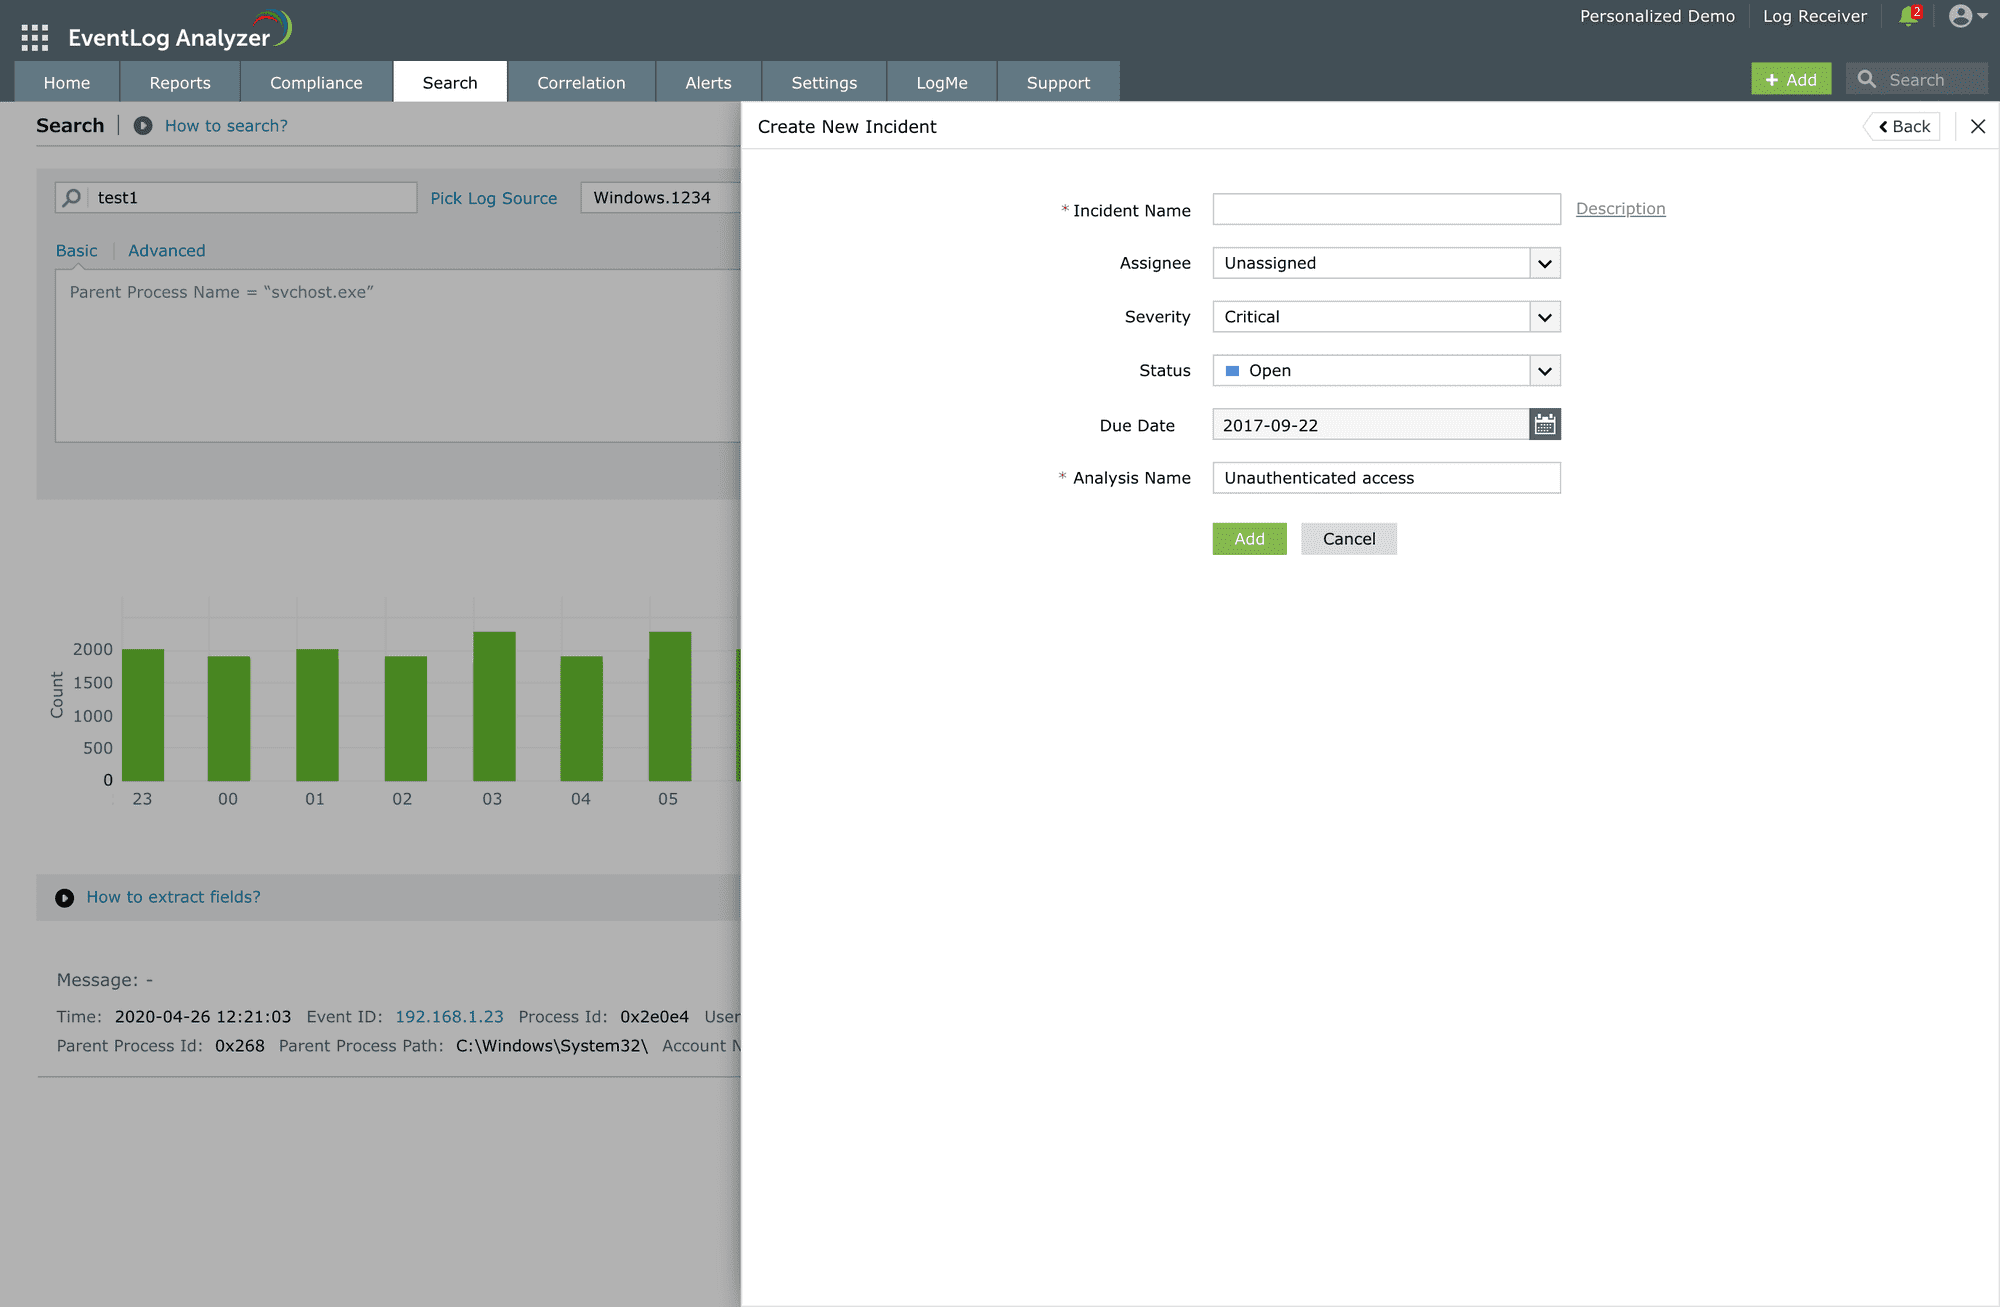
Task: Click the play icon beside How to search
Action: coord(143,126)
